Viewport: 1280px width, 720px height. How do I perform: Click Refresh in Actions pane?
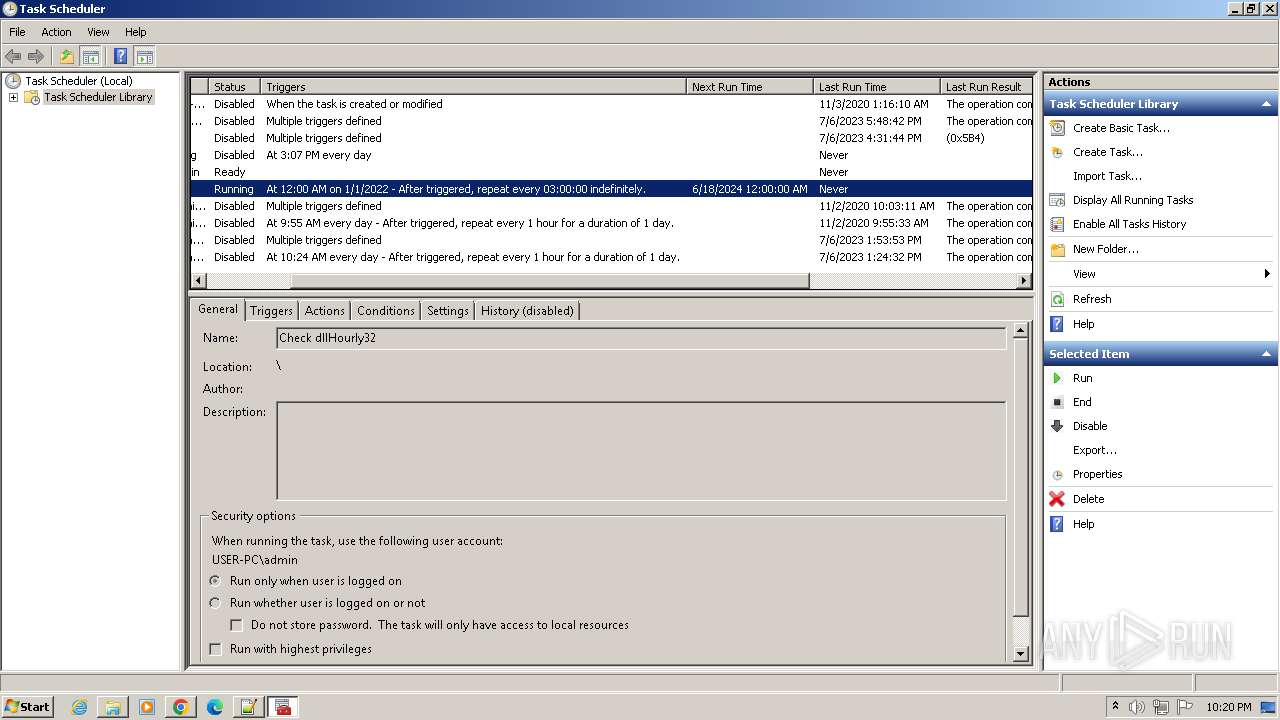coord(1092,299)
